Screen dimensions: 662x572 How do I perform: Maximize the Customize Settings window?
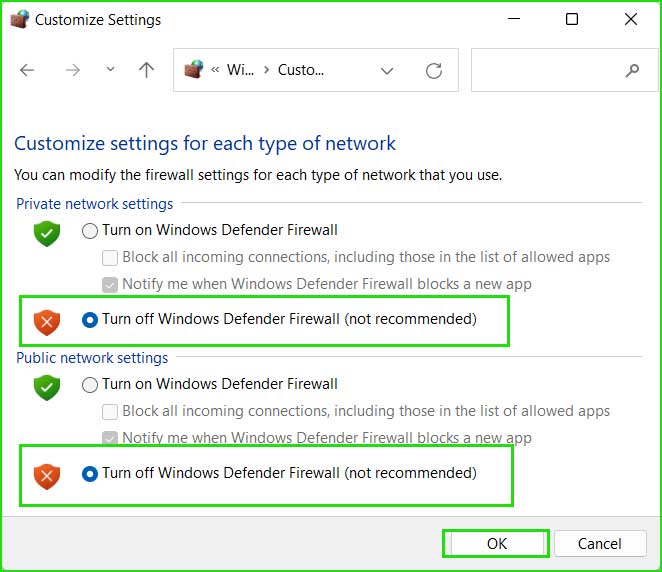point(572,19)
